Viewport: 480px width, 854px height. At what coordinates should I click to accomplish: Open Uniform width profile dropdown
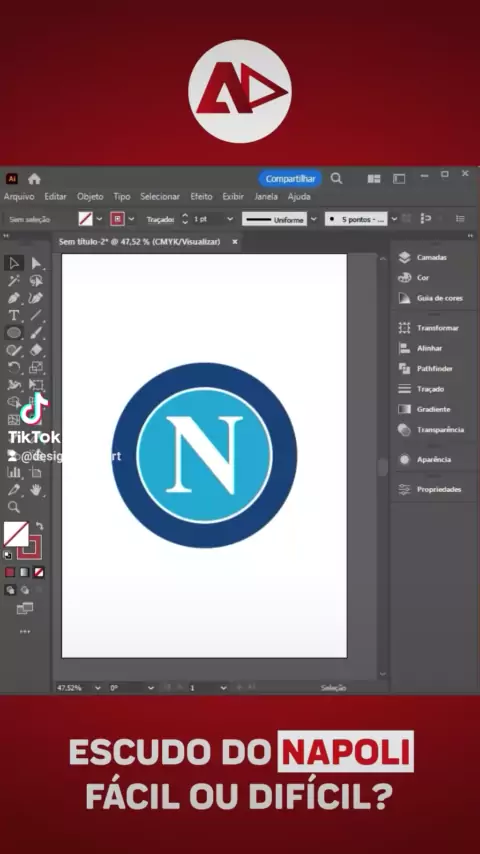(313, 219)
